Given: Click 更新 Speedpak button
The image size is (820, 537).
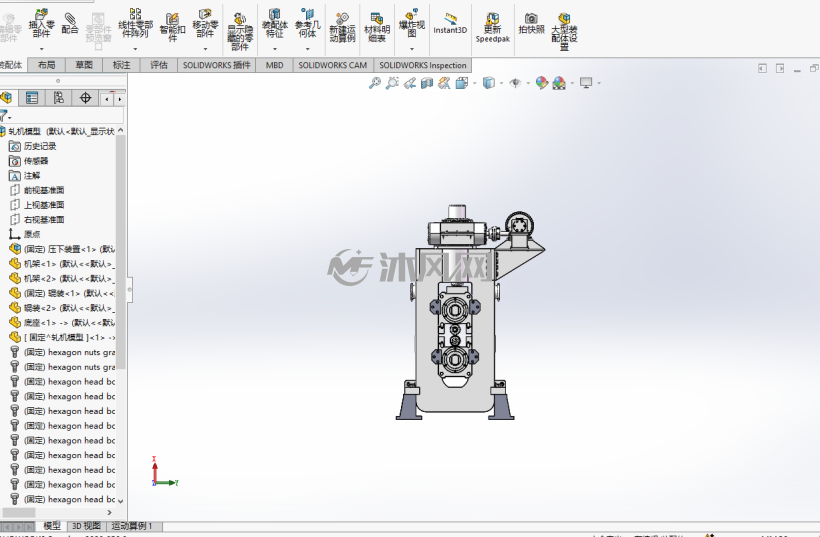Looking at the screenshot, I should click(493, 27).
